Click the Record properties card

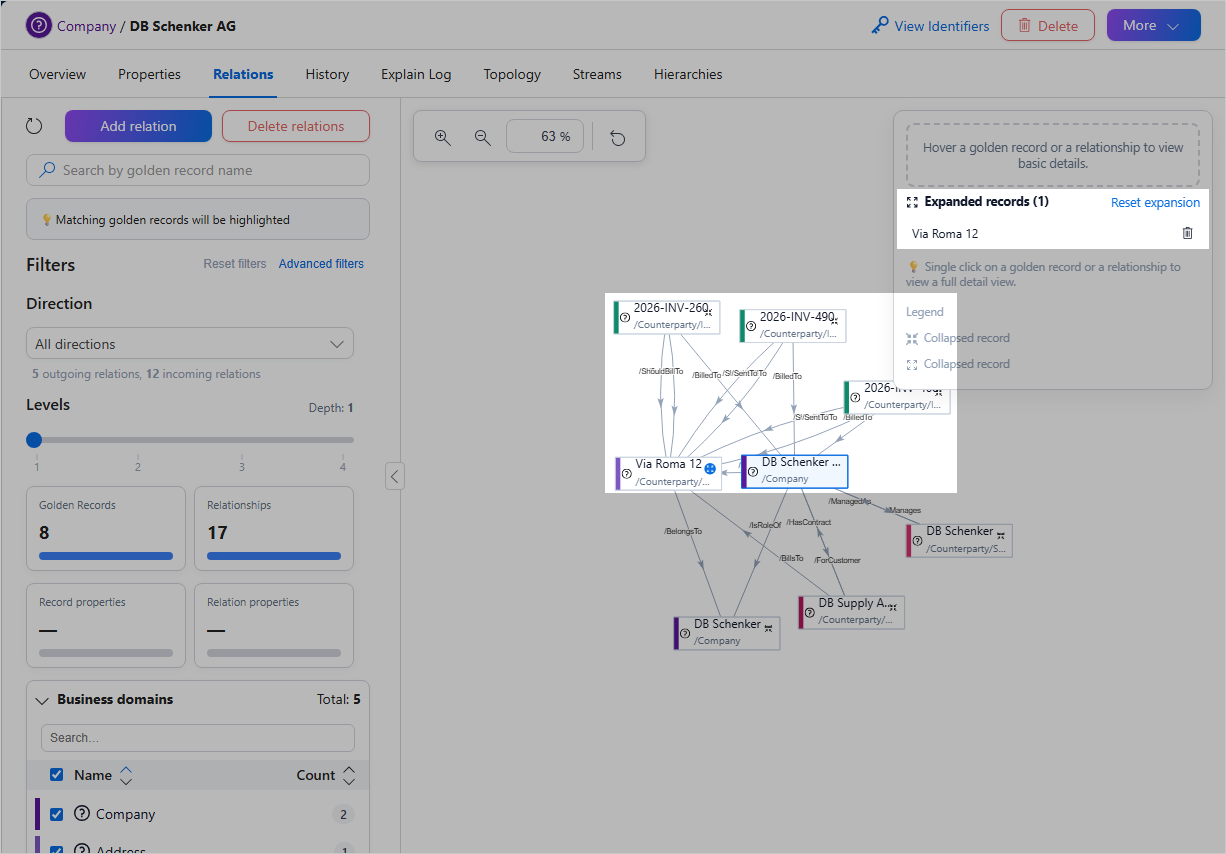106,625
